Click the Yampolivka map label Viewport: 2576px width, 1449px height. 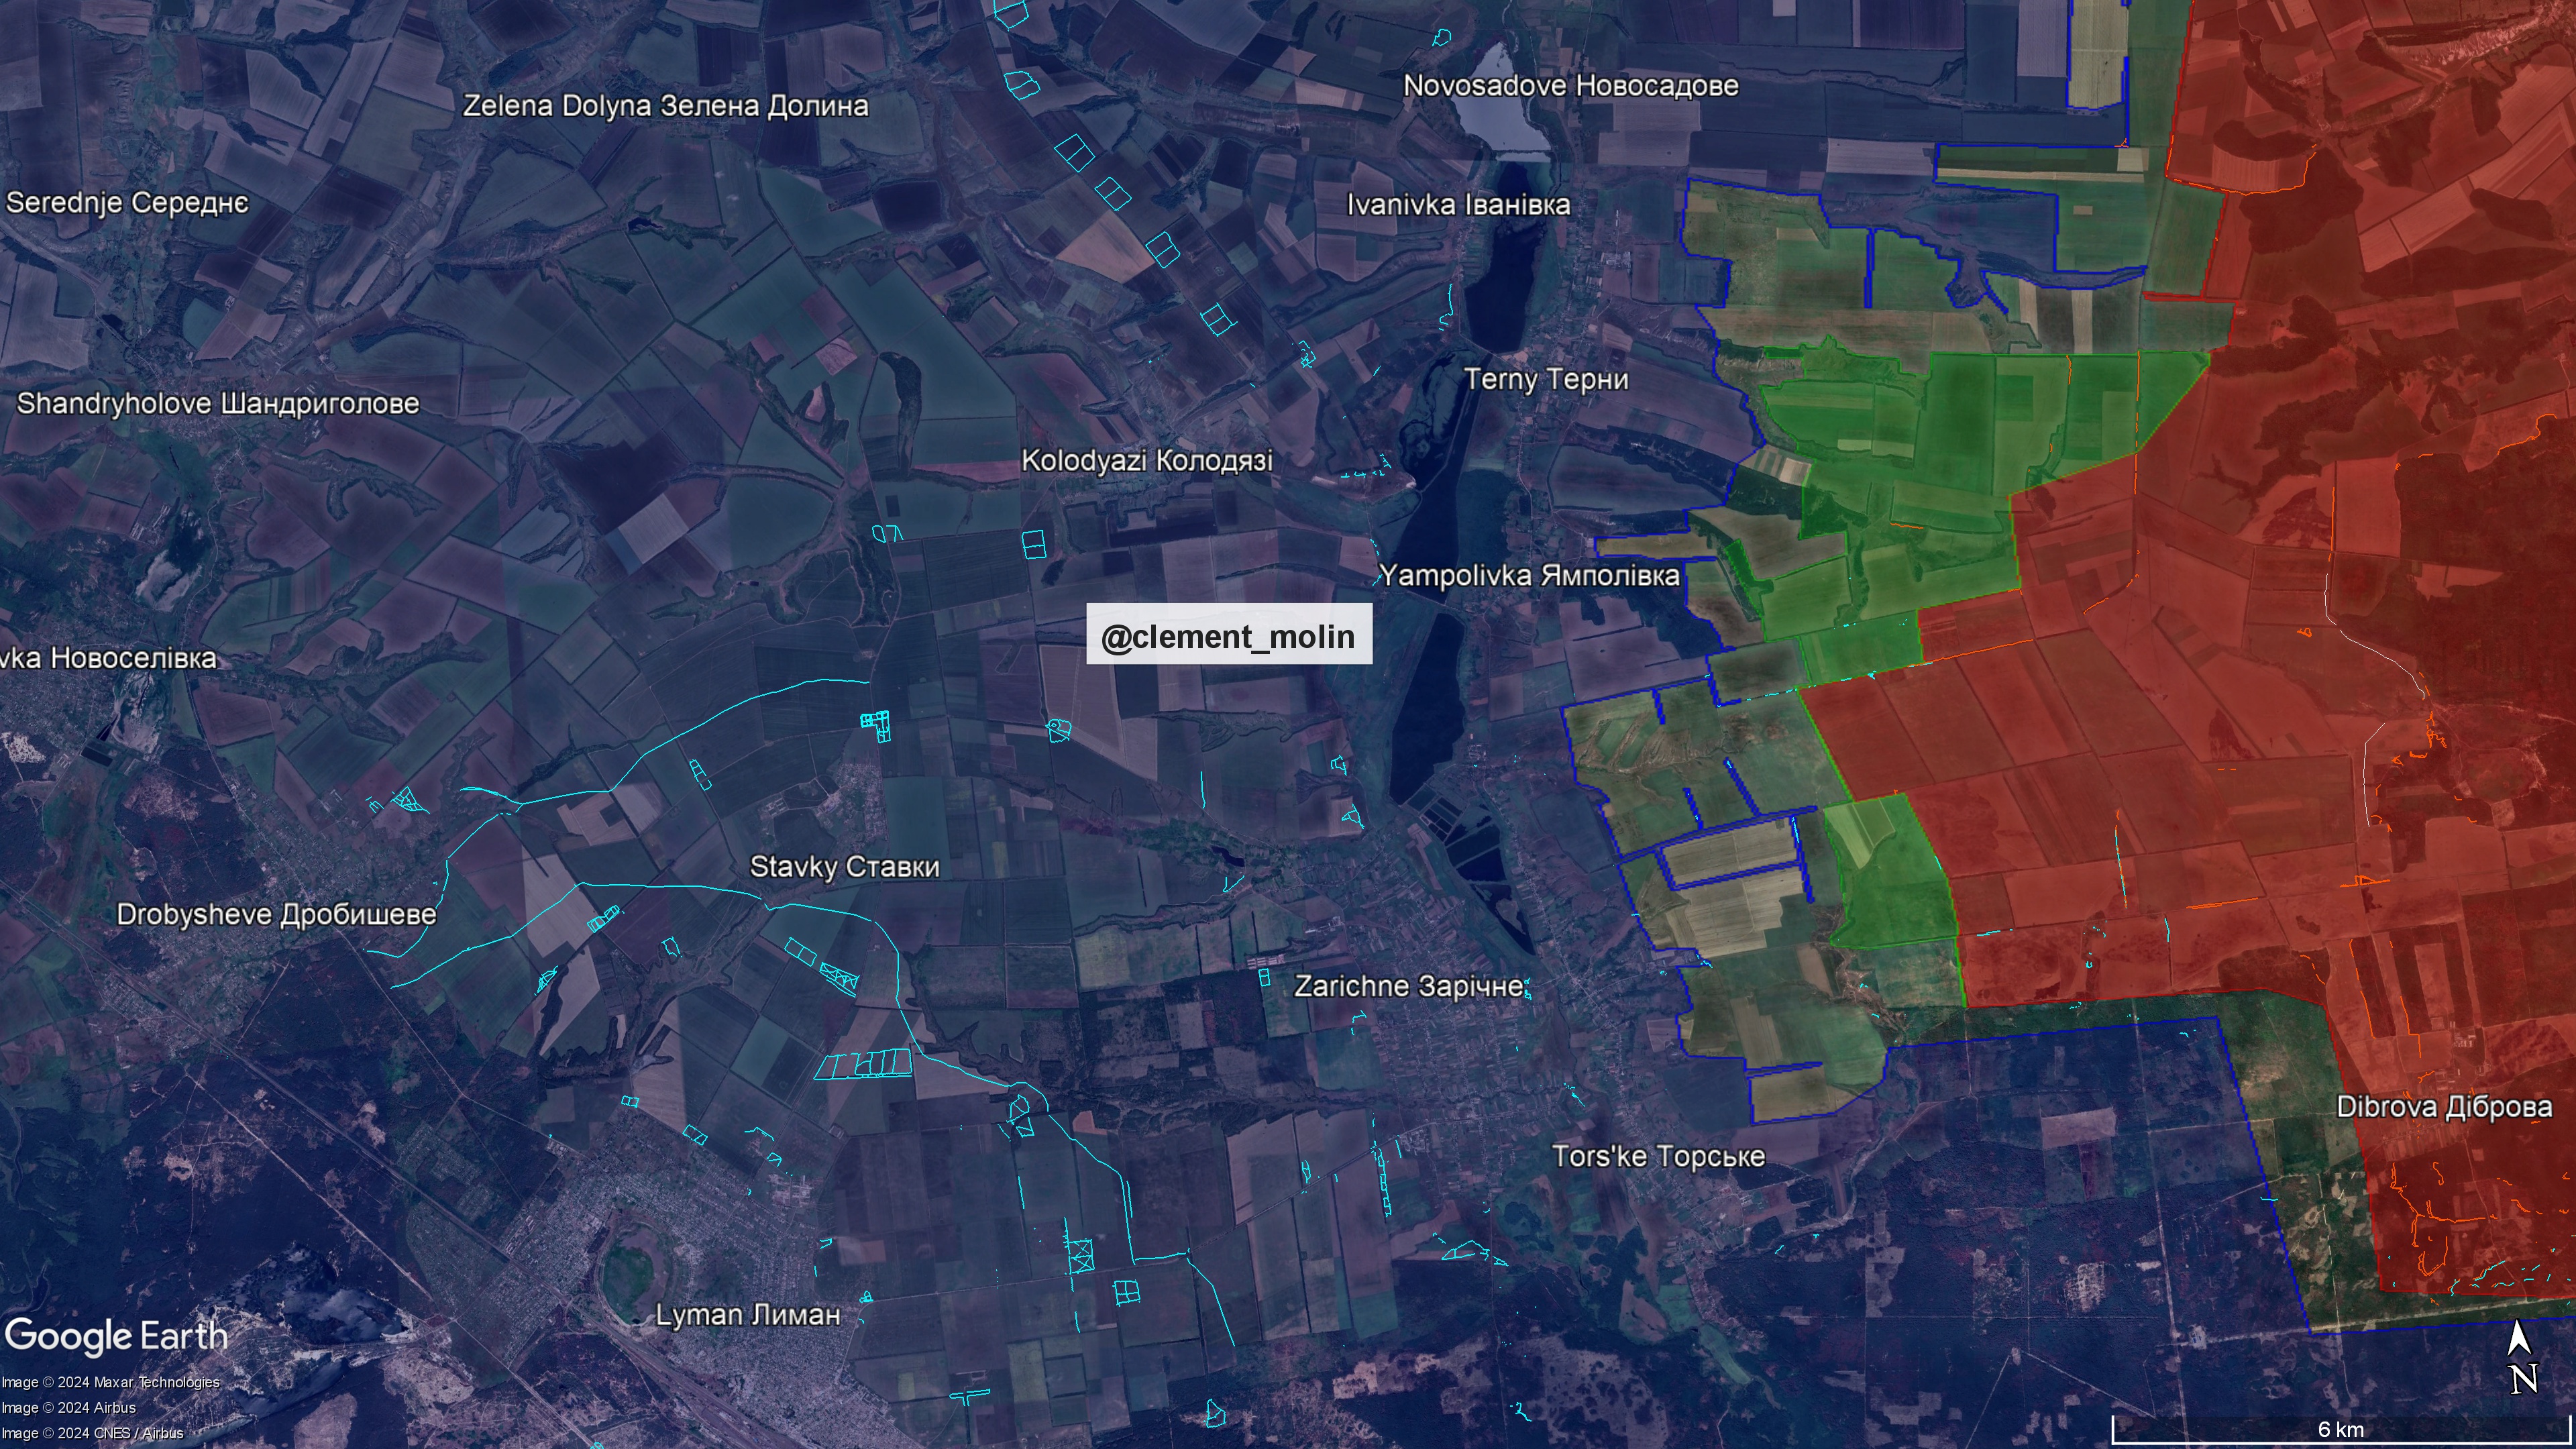coord(1529,575)
